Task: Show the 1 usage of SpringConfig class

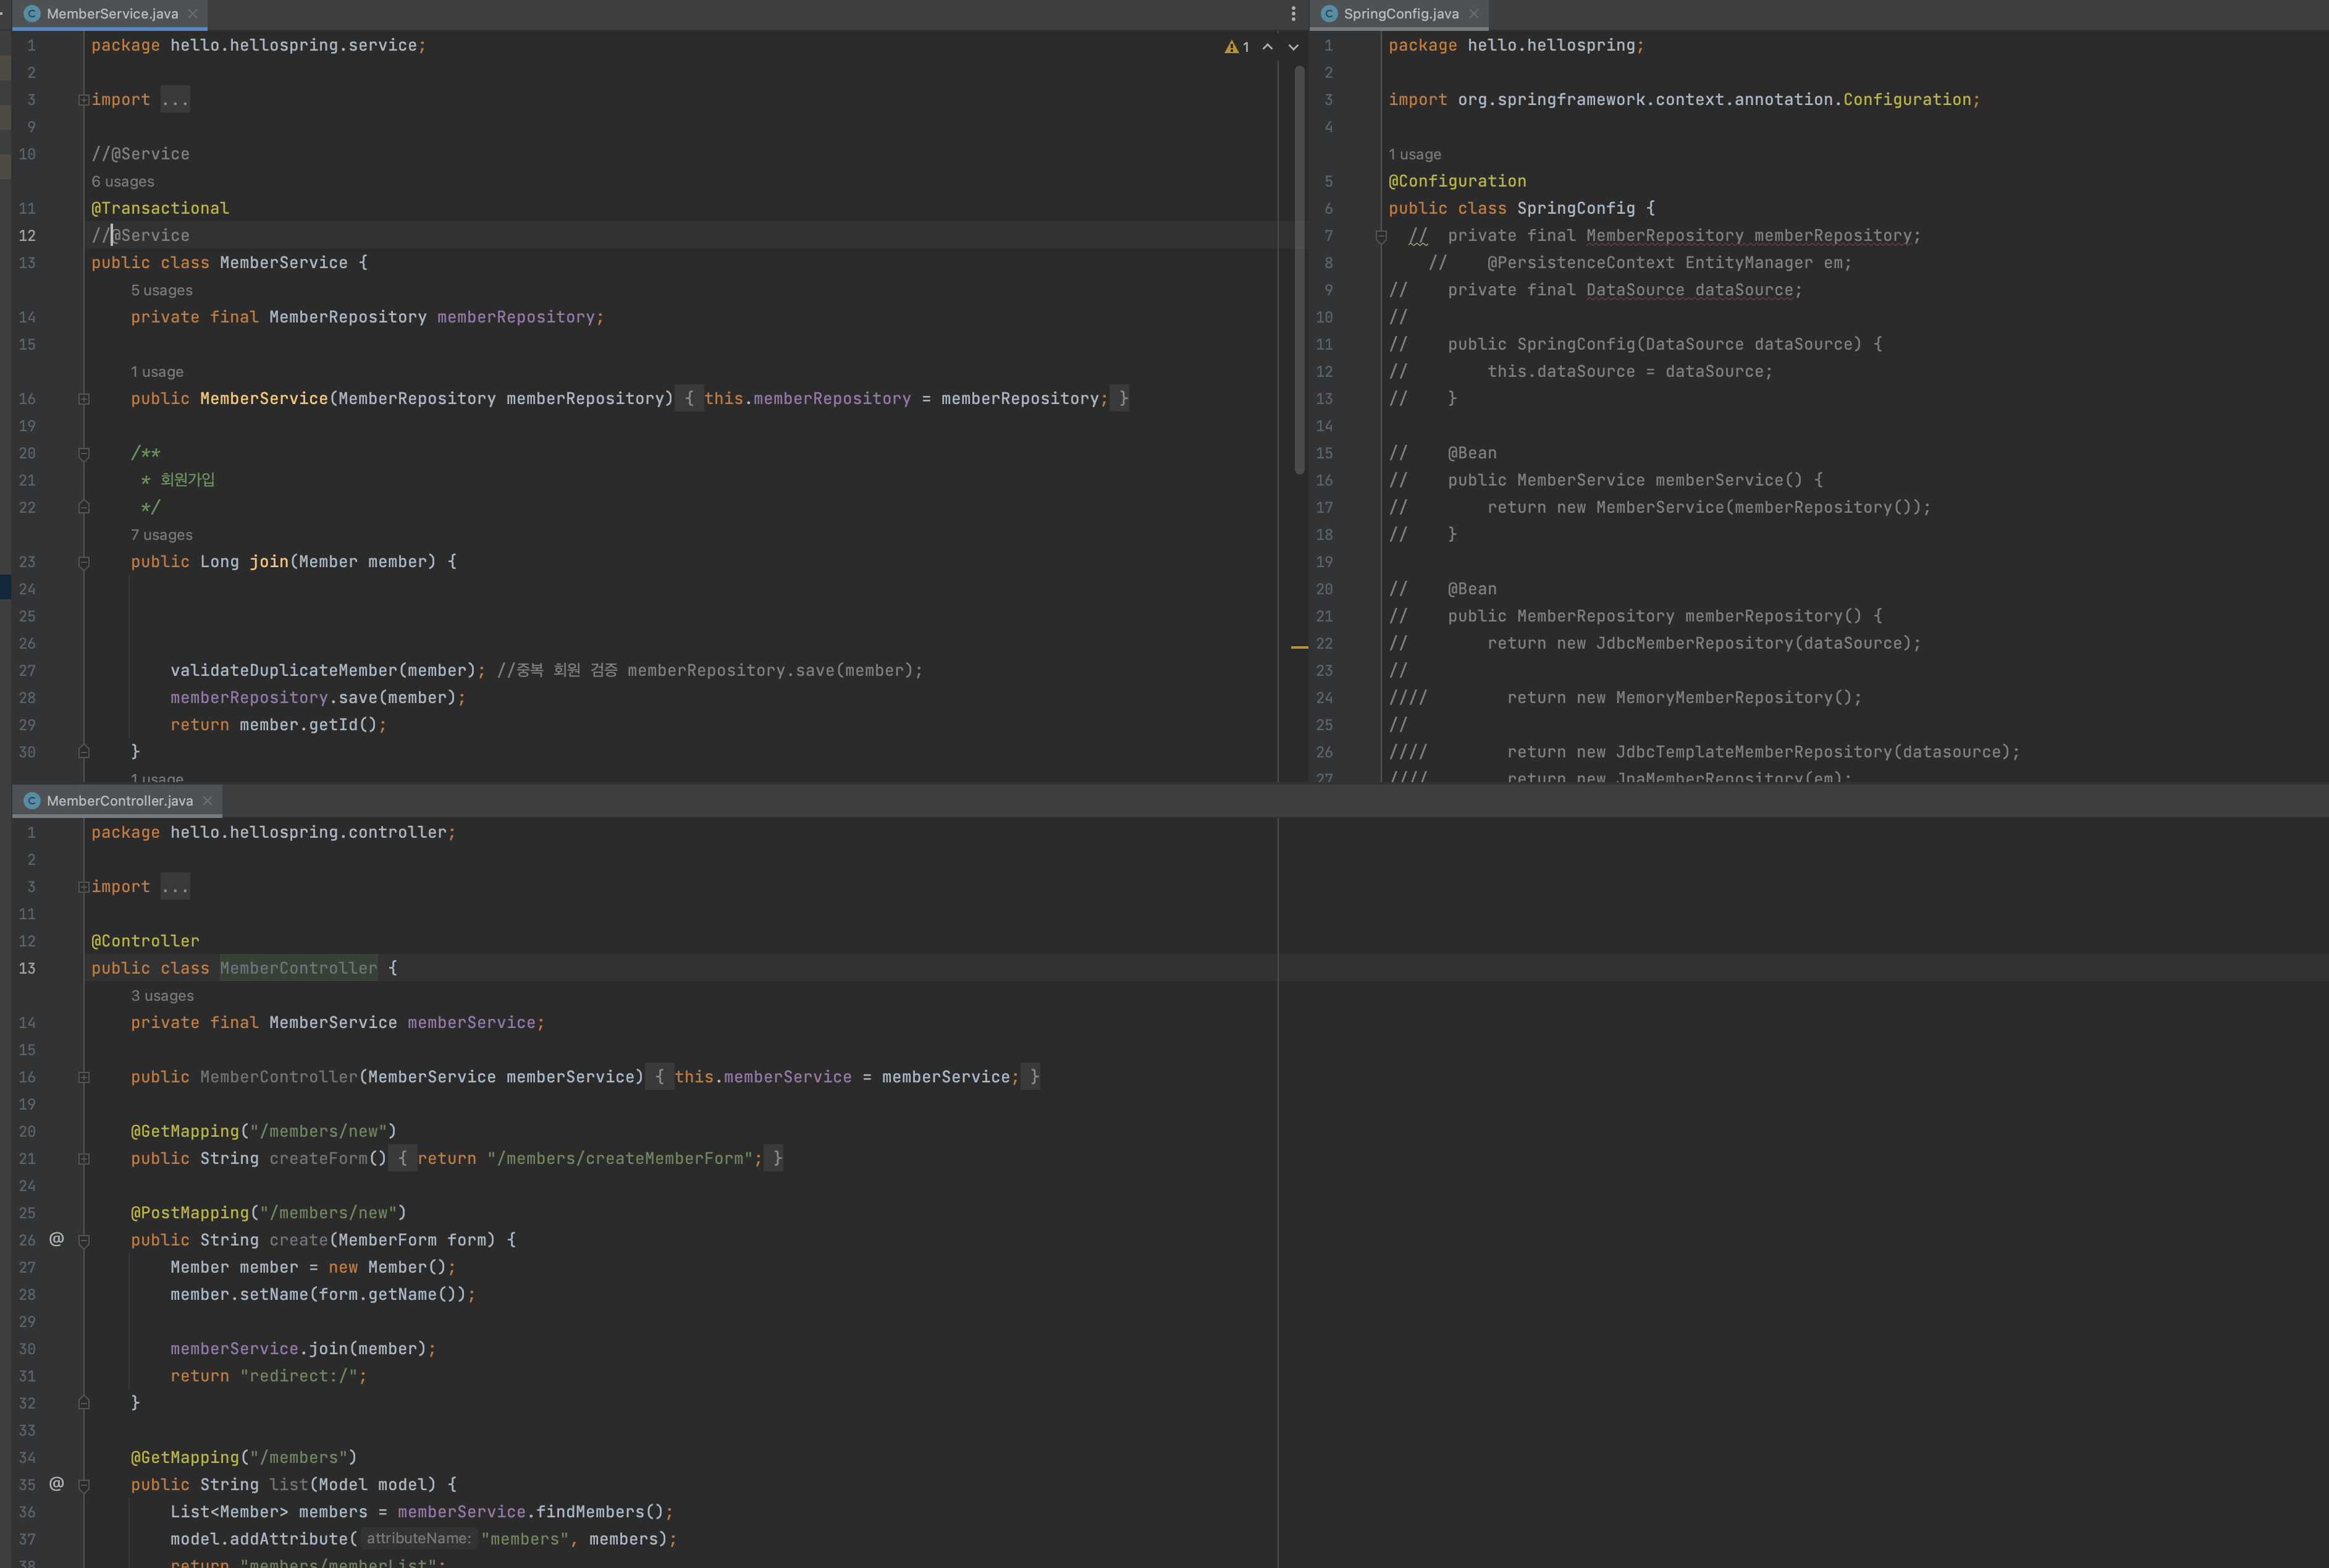Action: [1415, 154]
